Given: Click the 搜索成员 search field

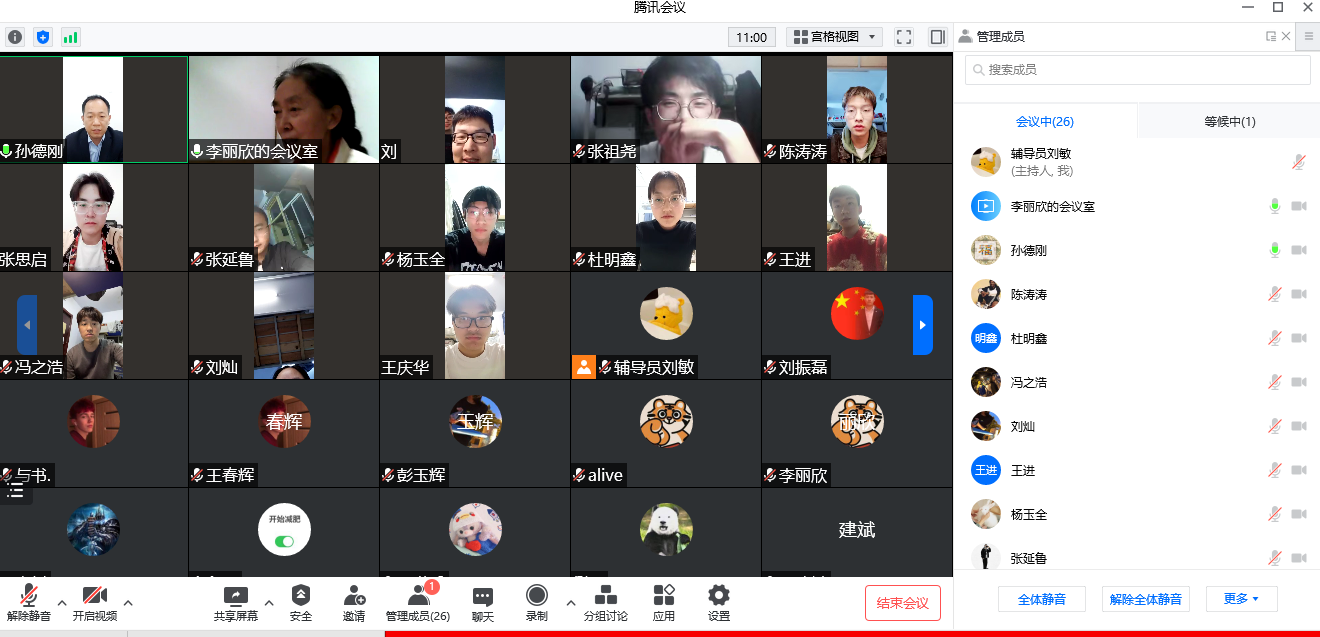Looking at the screenshot, I should pyautogui.click(x=1137, y=70).
